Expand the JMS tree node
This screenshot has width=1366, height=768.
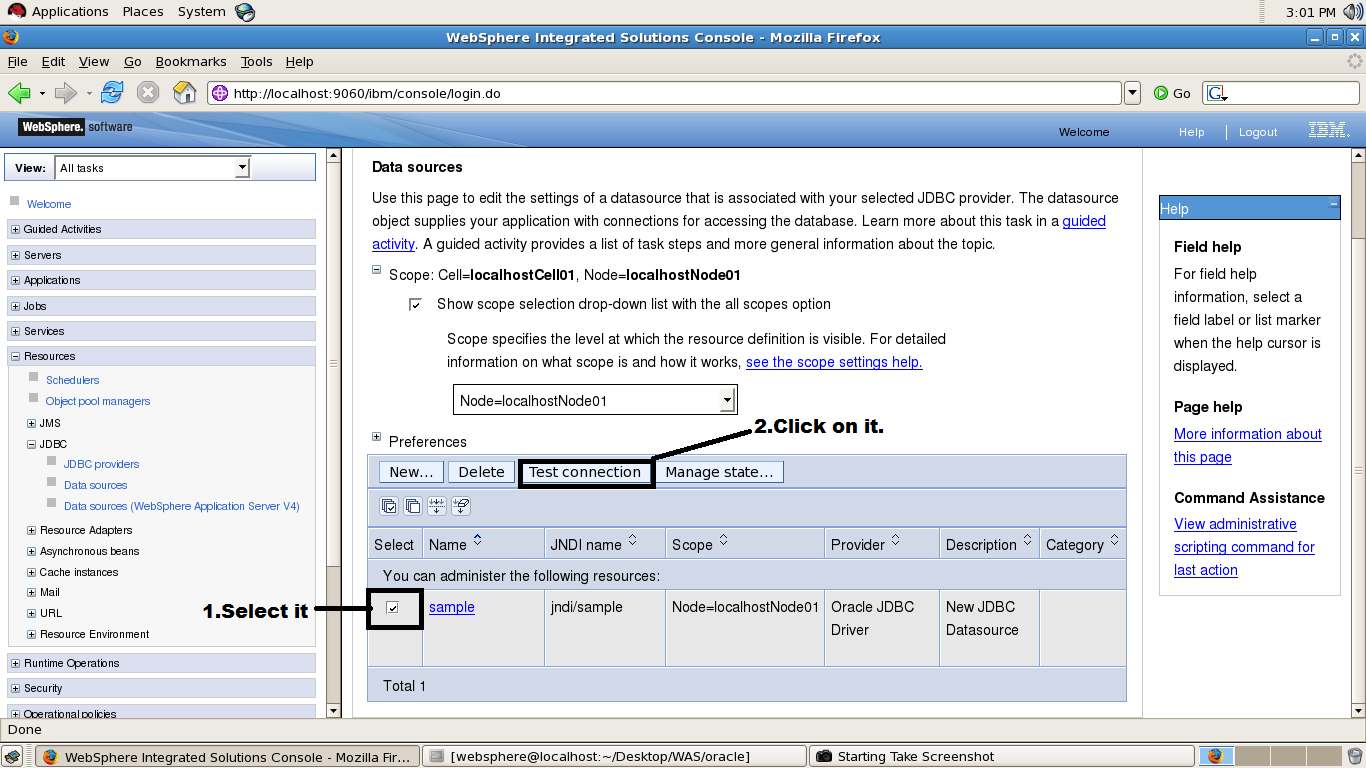tap(31, 423)
